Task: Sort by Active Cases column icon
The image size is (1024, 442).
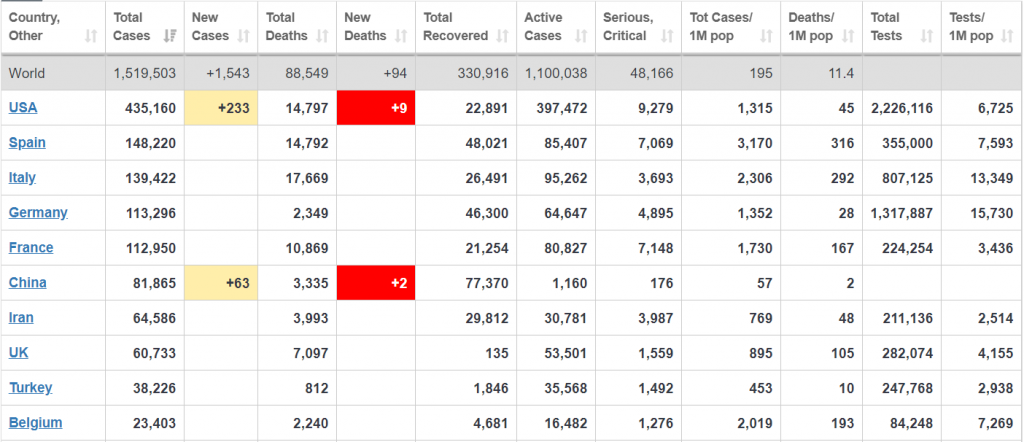Action: (581, 37)
